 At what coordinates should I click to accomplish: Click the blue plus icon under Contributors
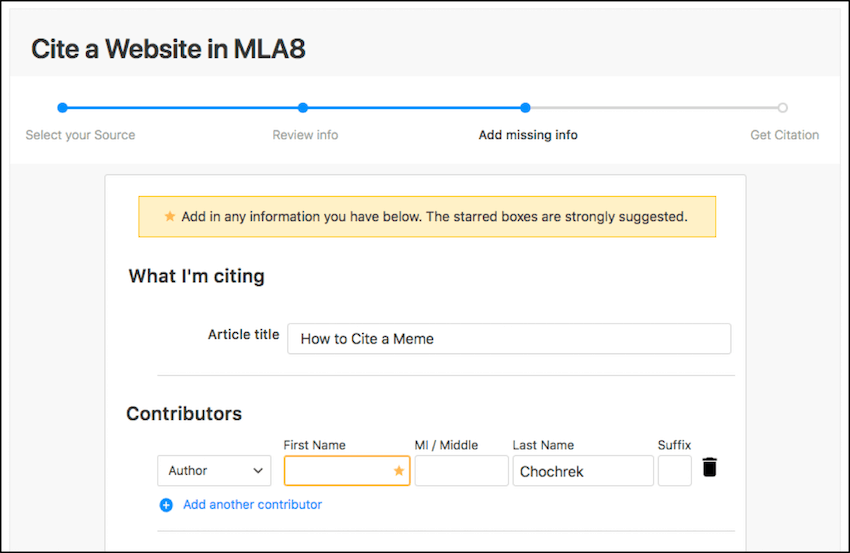pos(166,505)
